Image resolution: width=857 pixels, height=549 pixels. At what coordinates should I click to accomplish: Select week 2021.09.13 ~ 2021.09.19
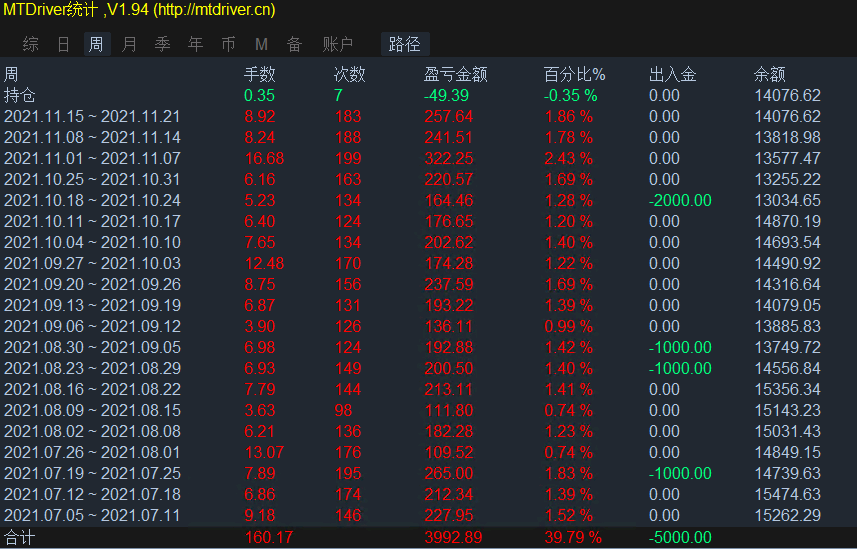pos(92,305)
